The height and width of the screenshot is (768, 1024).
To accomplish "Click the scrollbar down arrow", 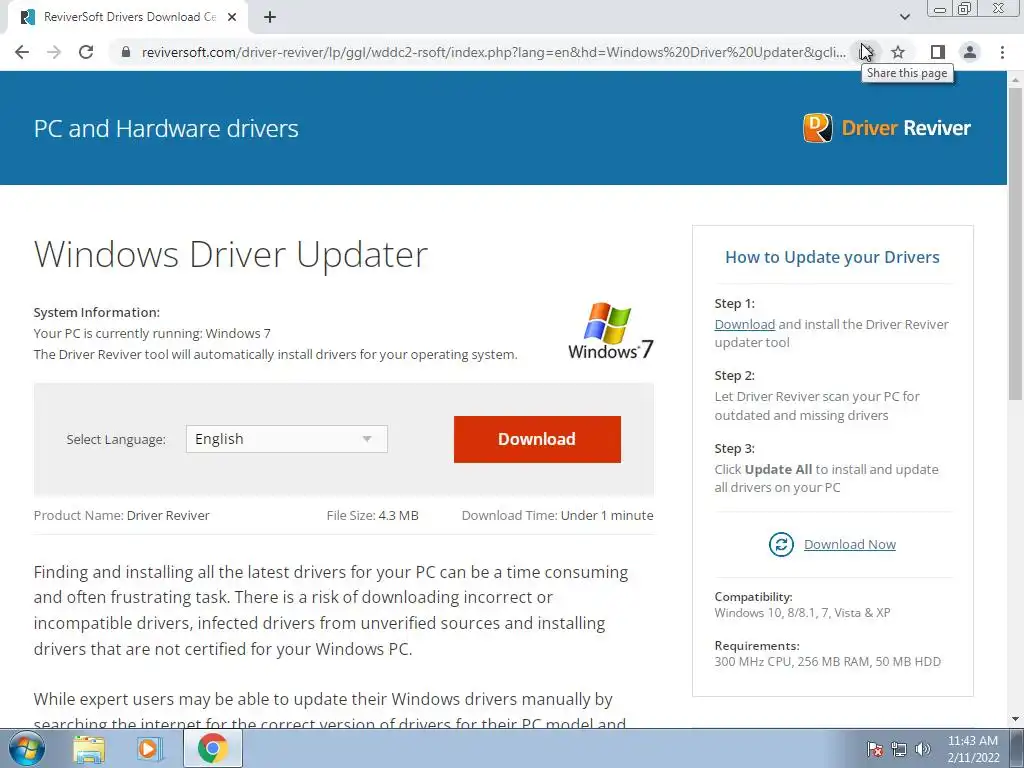I will click(1015, 720).
